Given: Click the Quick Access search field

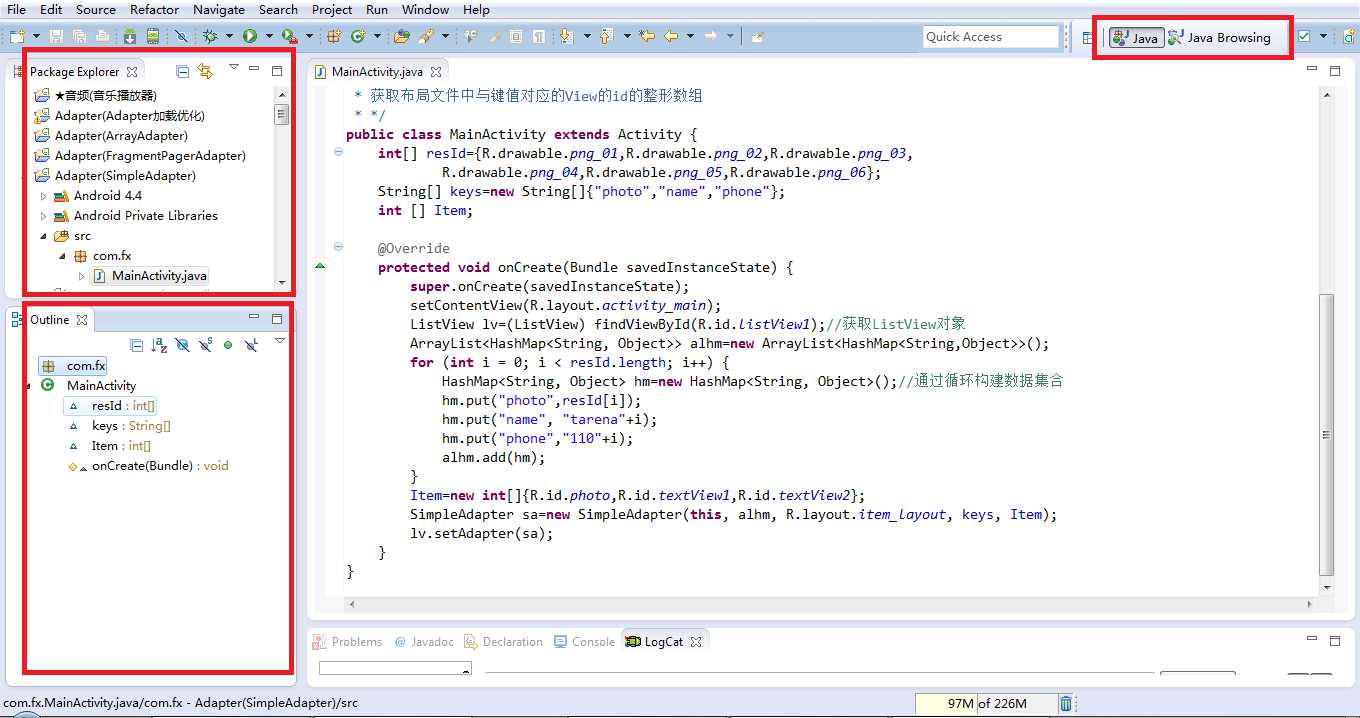Looking at the screenshot, I should 990,37.
